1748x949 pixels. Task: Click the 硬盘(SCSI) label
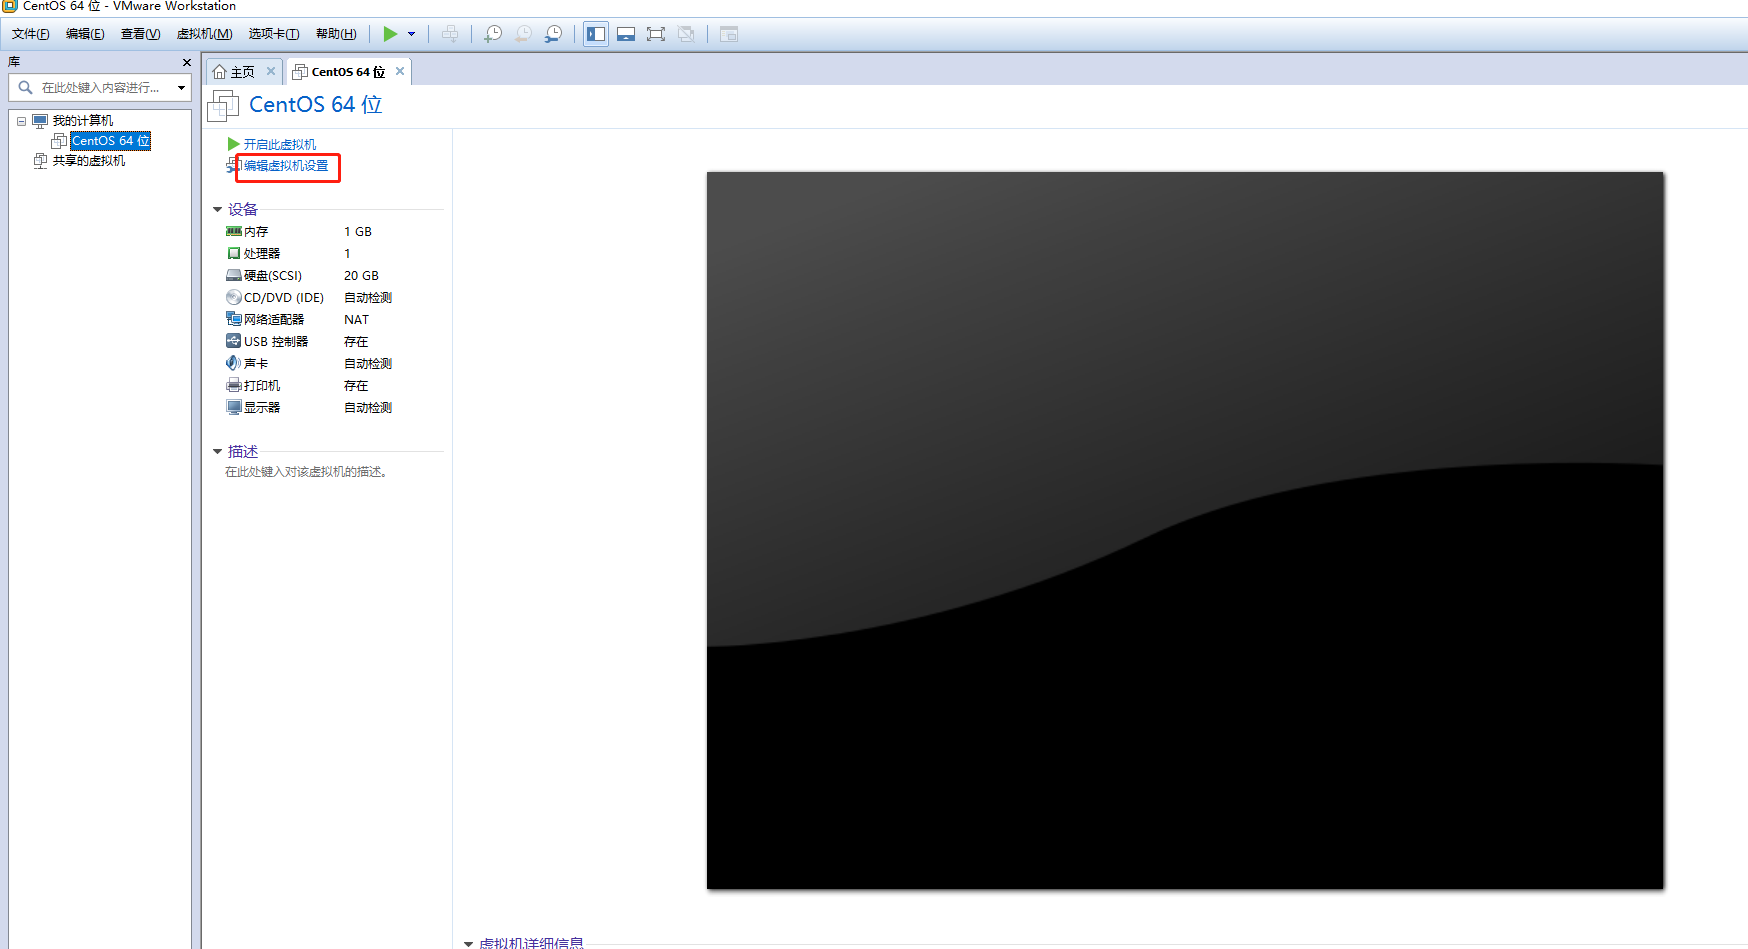pos(273,275)
